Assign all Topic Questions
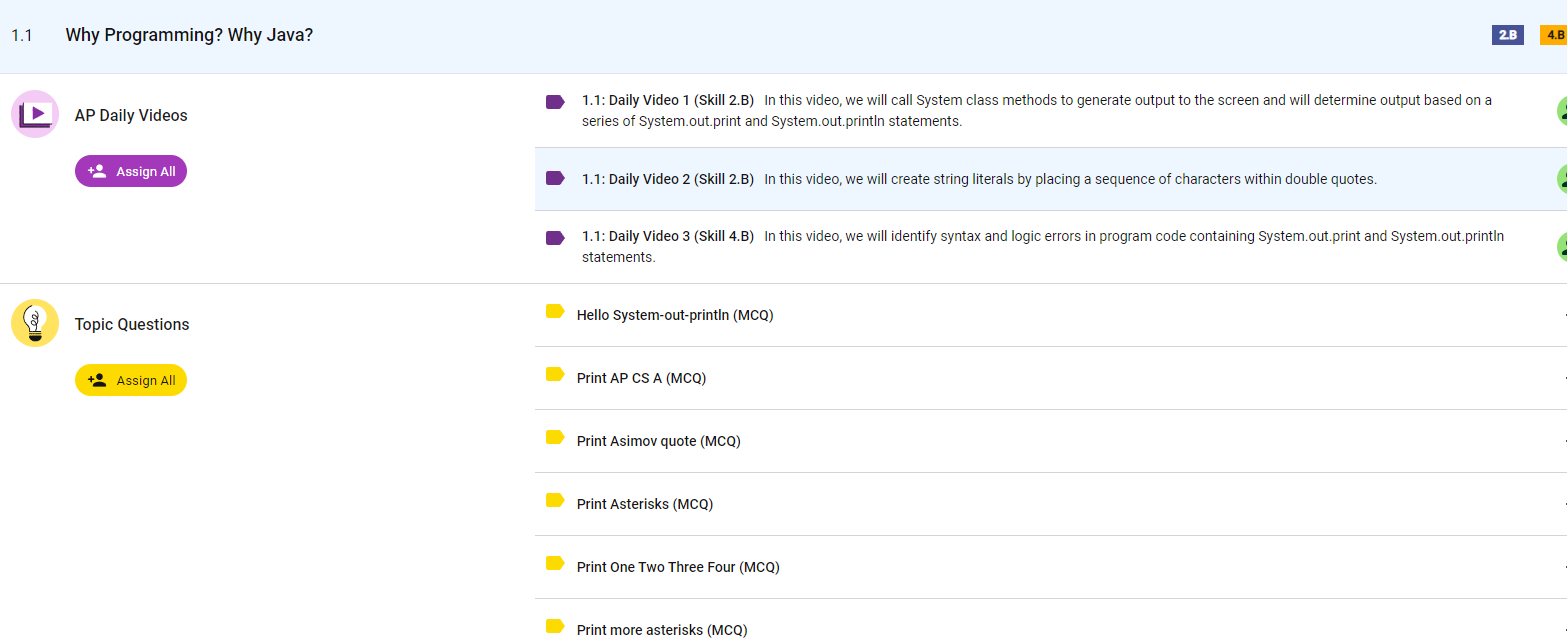This screenshot has width=1567, height=640. pos(131,381)
